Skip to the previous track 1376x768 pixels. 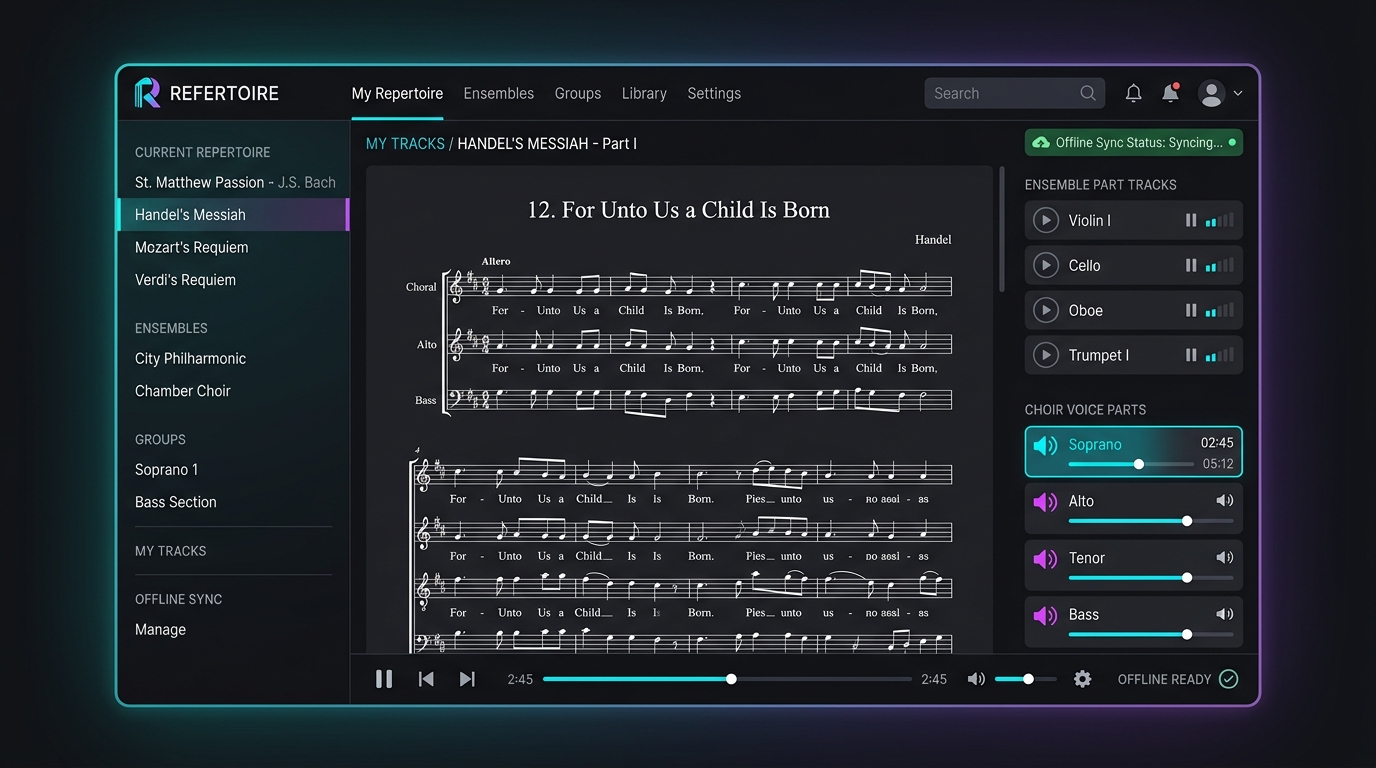tap(426, 679)
